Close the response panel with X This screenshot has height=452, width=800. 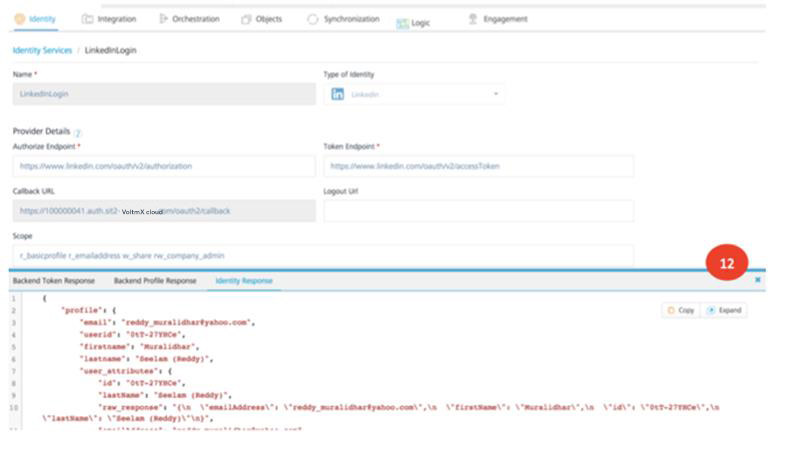757,280
